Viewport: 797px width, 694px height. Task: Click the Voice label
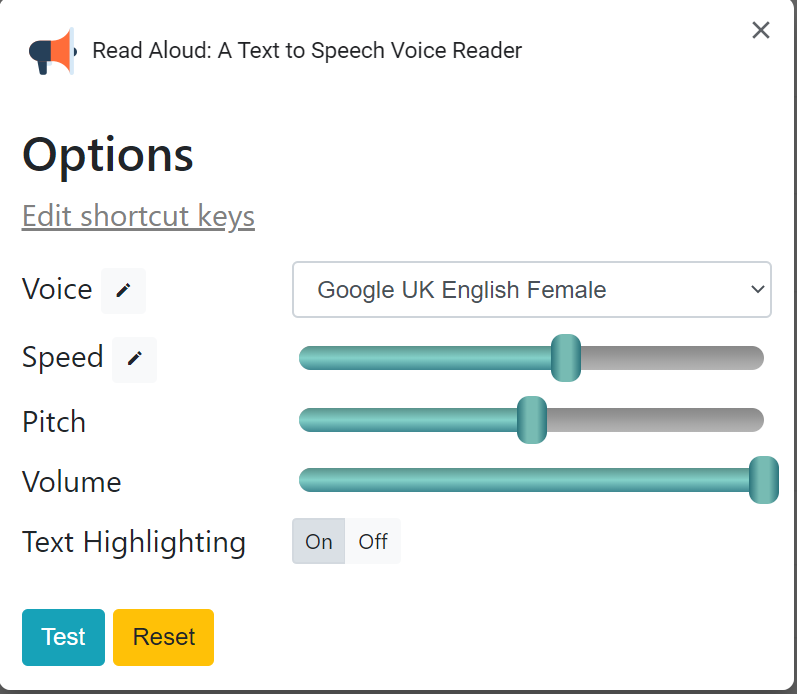coord(57,289)
